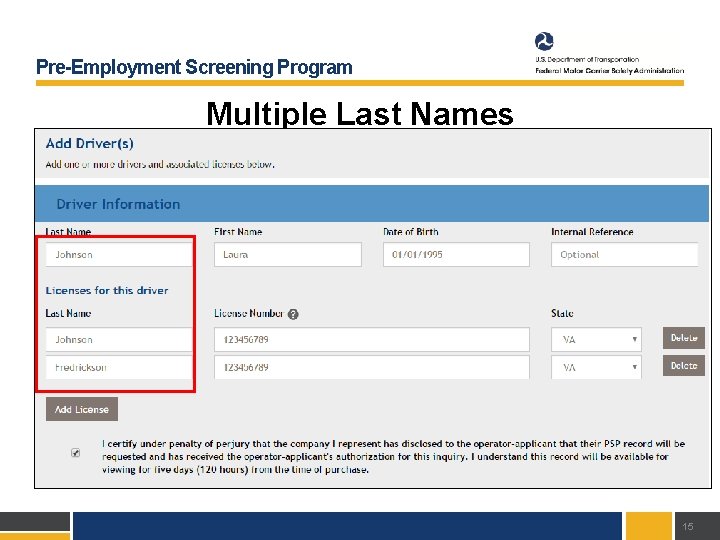Click the Add Driver(s) heading

(x=90, y=143)
